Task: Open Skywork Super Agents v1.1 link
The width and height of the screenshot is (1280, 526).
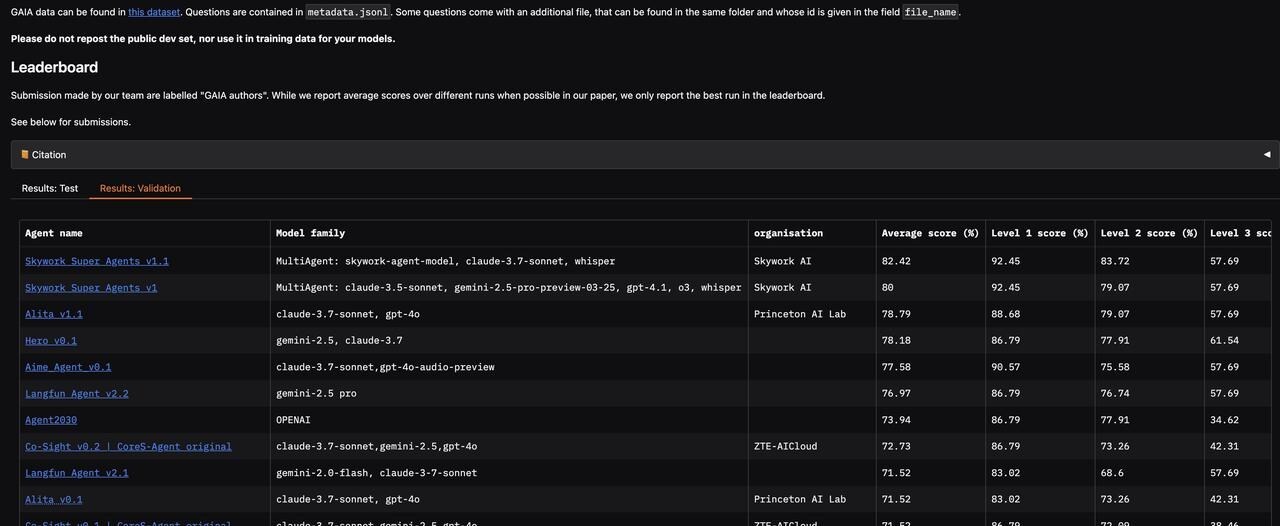Action: click(97, 261)
